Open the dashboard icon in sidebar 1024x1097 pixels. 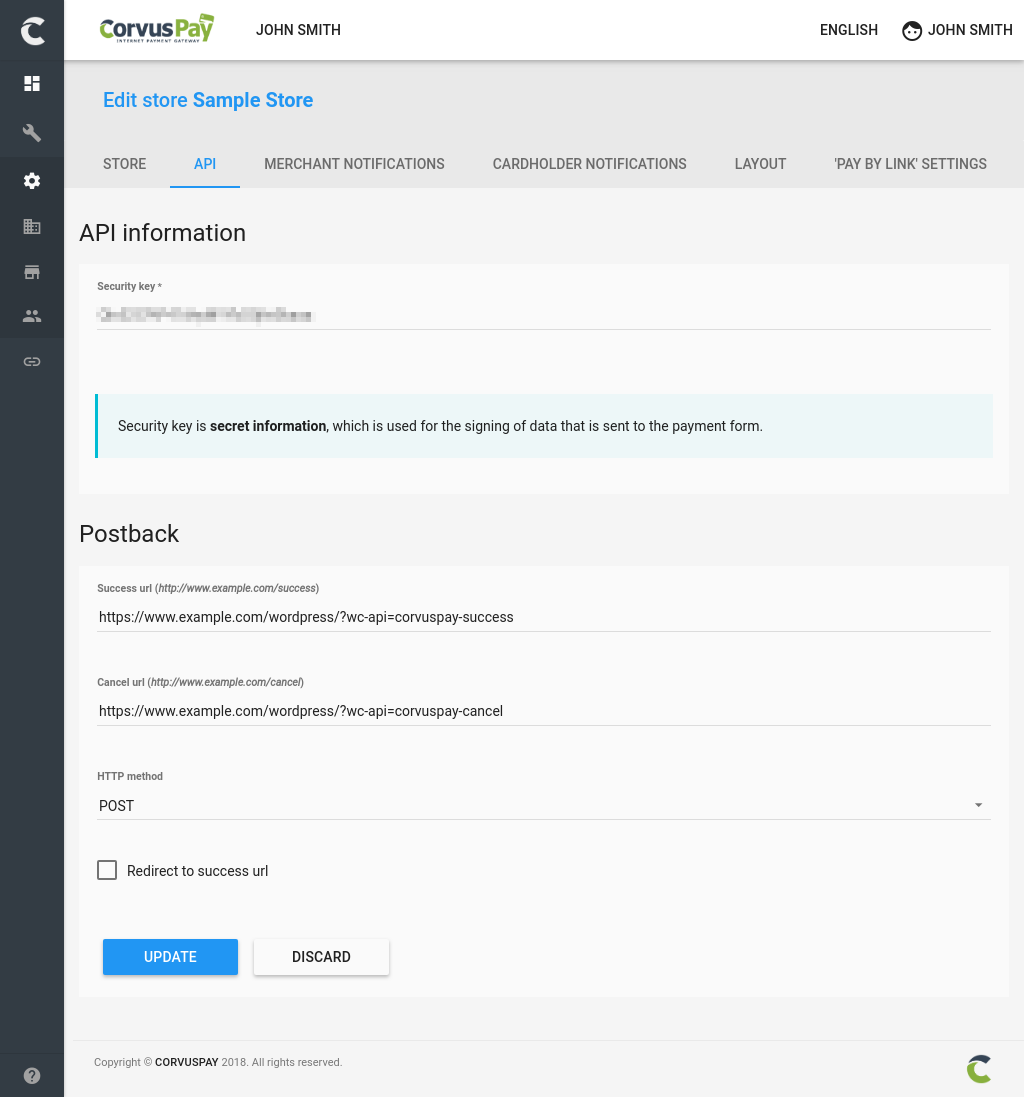point(32,84)
